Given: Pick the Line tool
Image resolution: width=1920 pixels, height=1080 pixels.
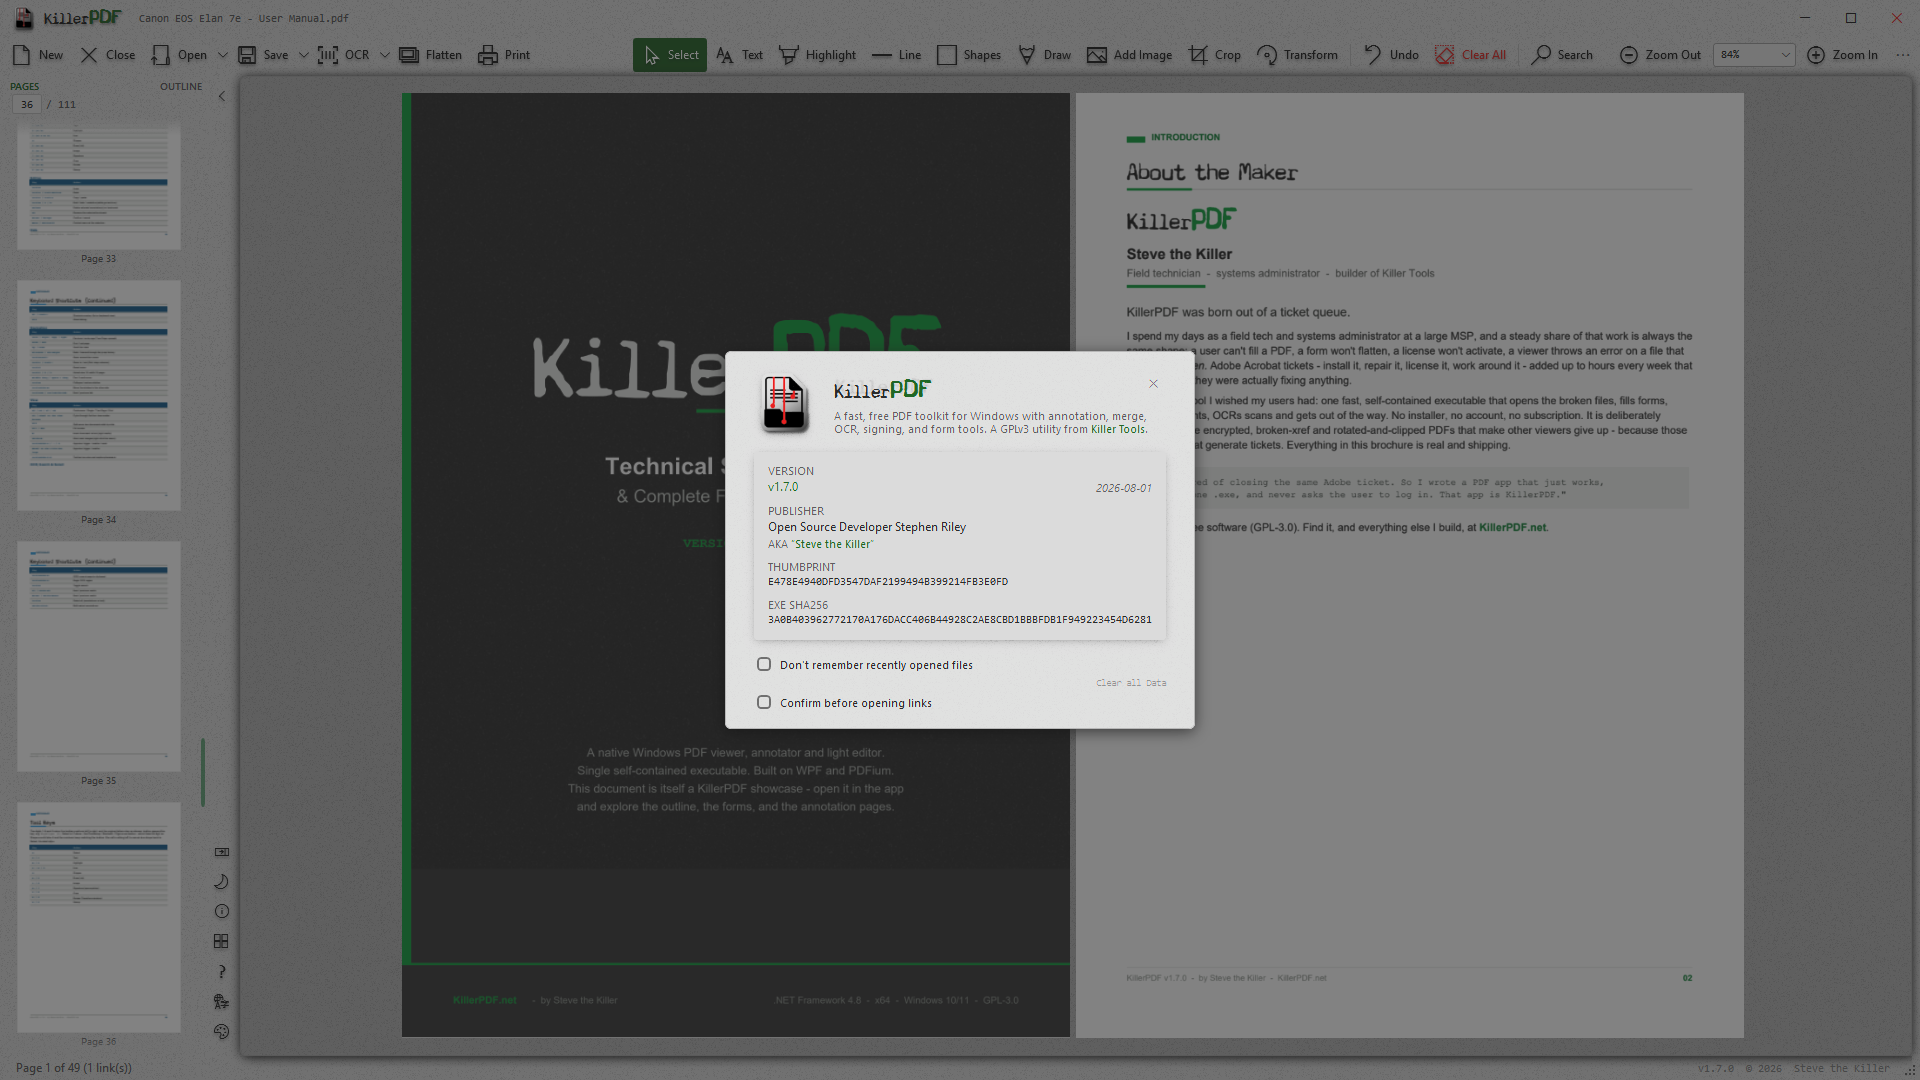Looking at the screenshot, I should [896, 55].
